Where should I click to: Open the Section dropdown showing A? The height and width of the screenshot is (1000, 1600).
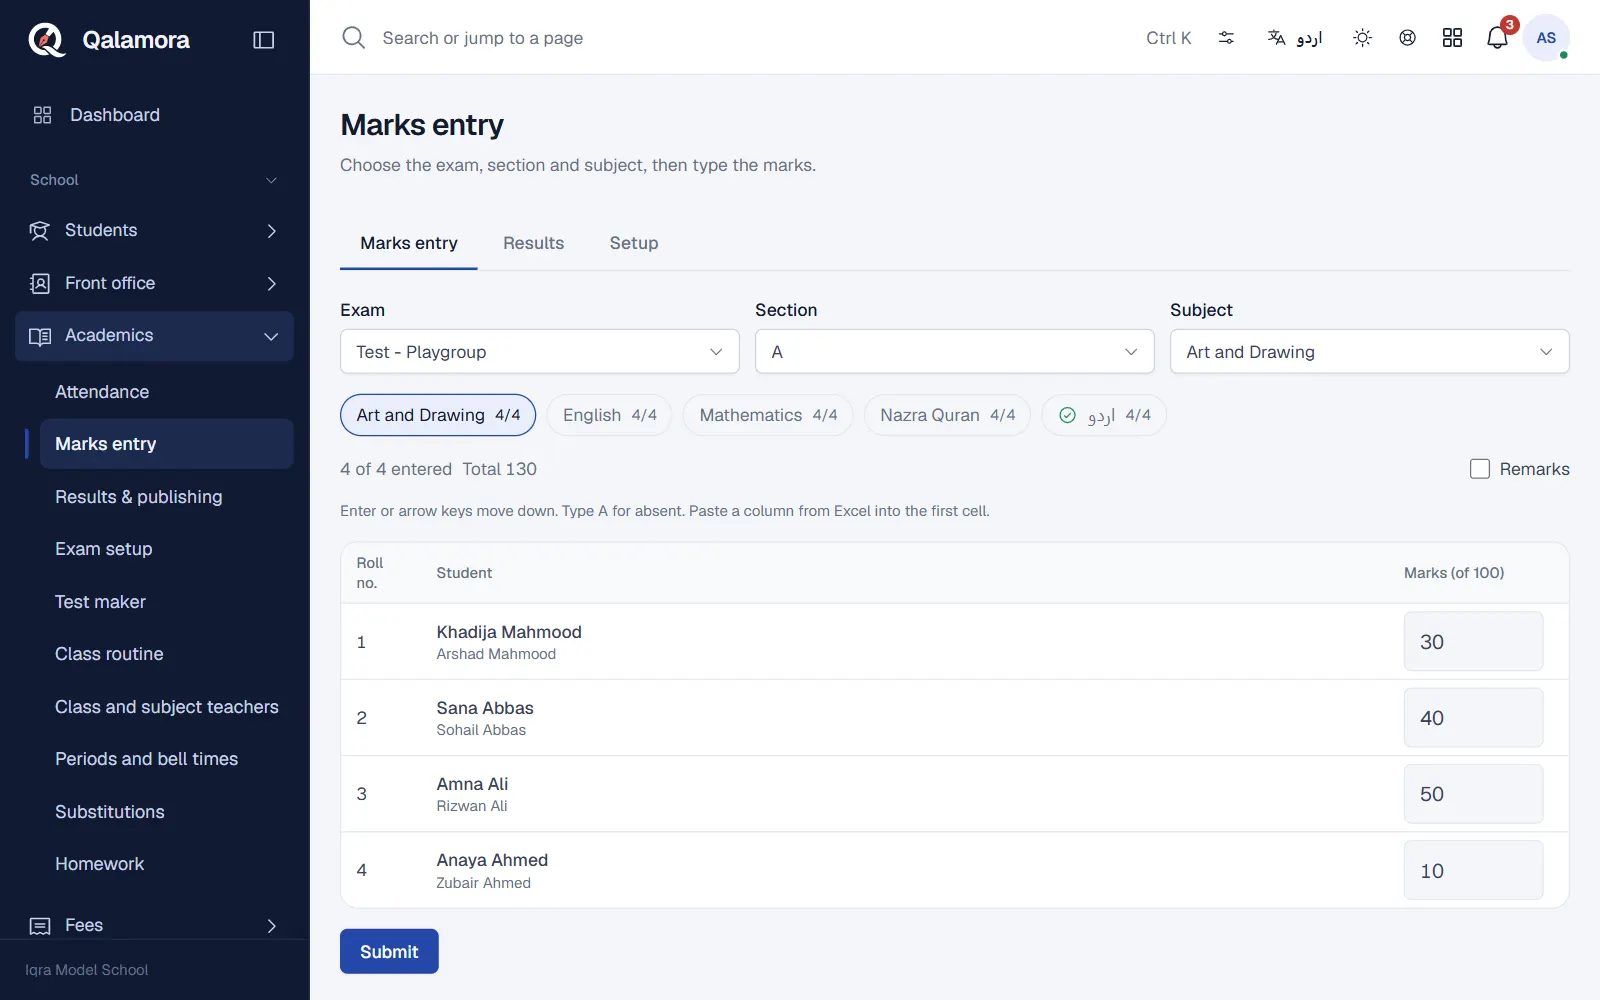point(955,352)
